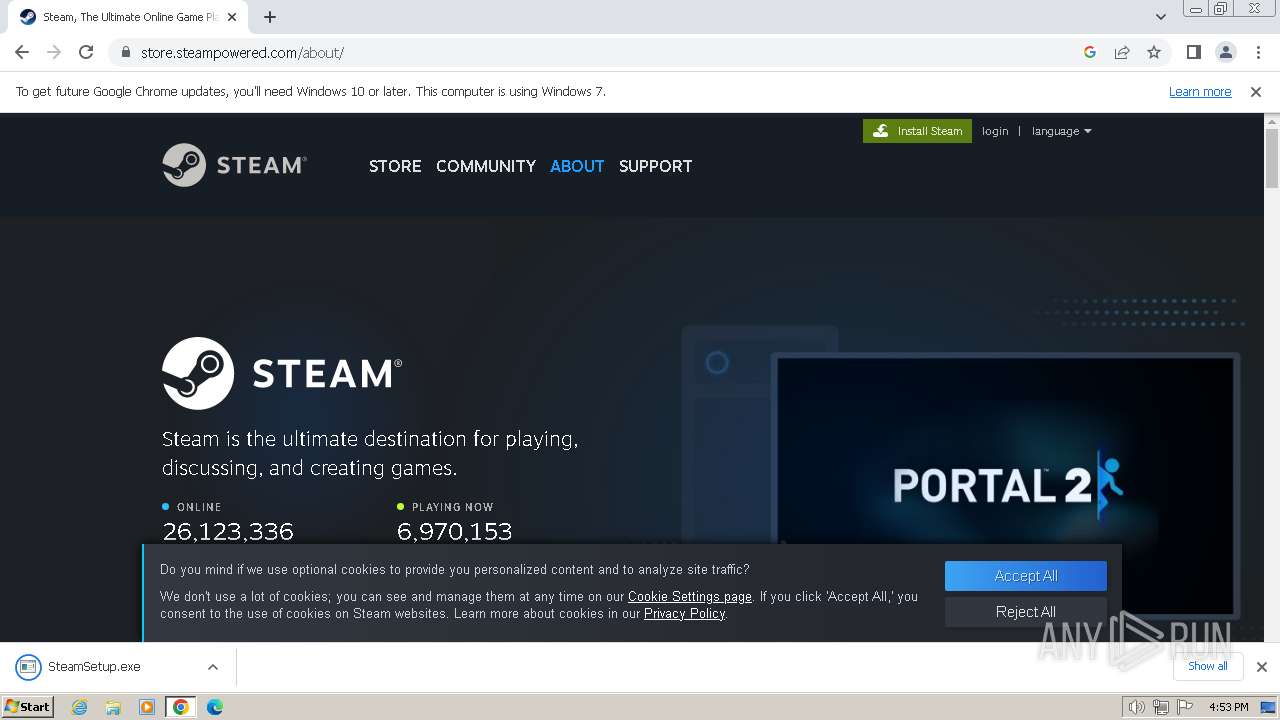Open the COMMUNITY menu

coord(486,166)
